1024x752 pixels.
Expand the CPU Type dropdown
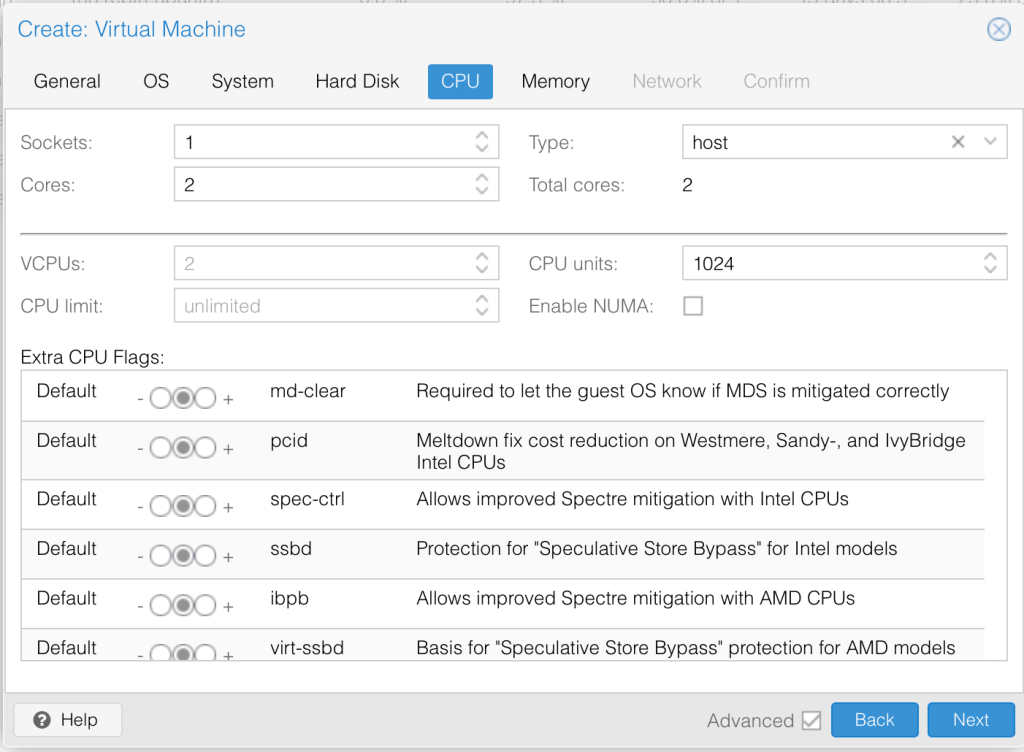(990, 142)
